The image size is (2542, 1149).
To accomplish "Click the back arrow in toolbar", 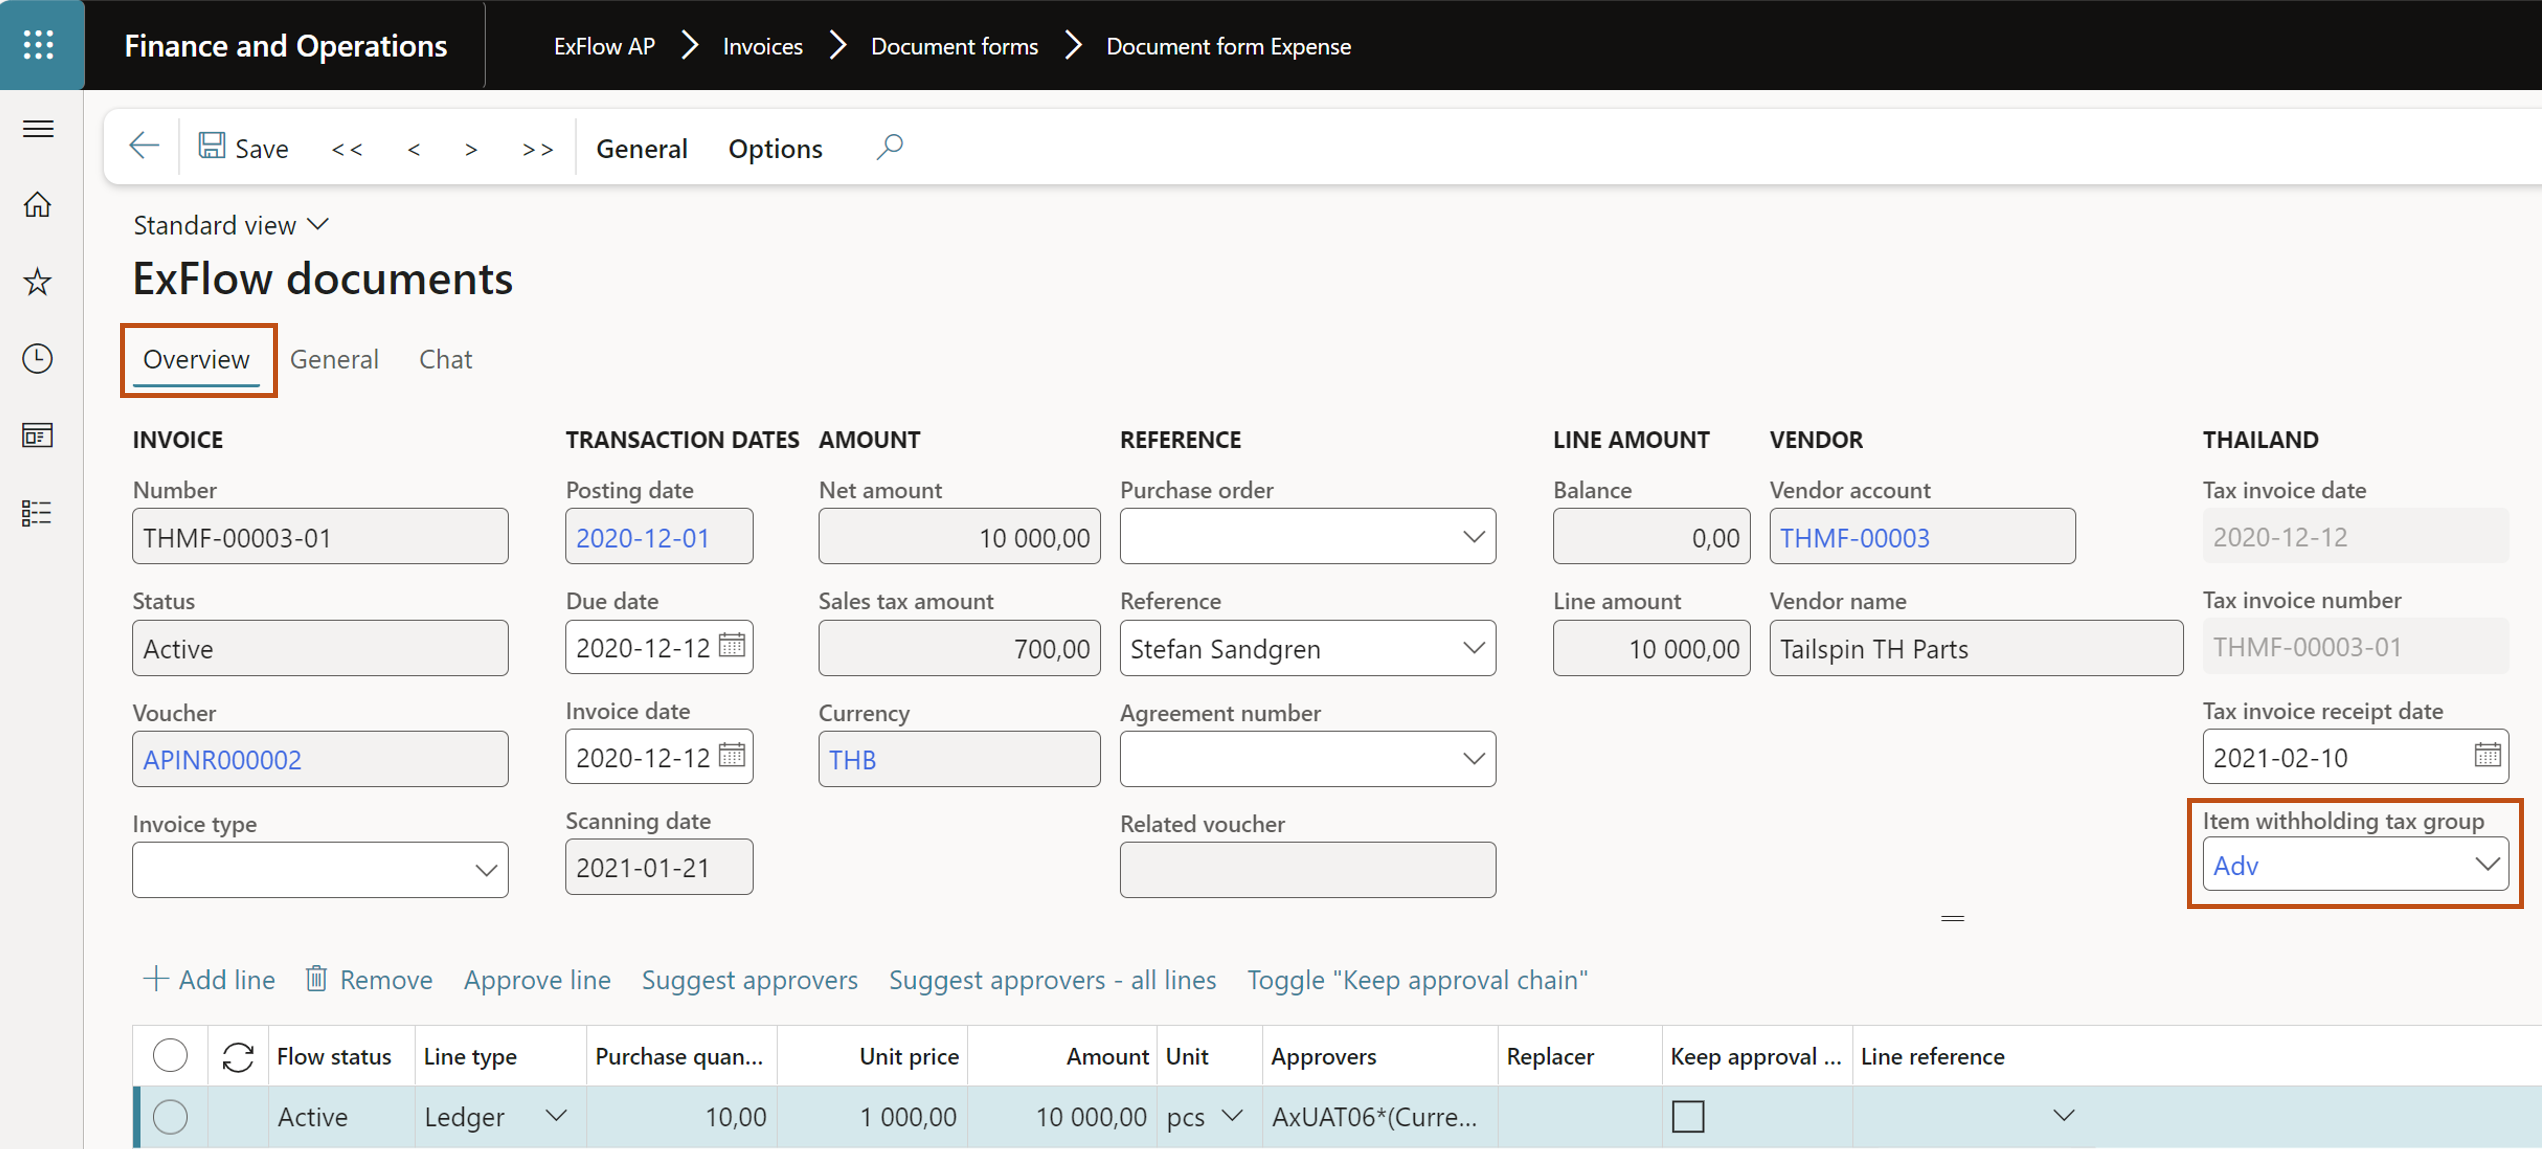I will pyautogui.click(x=144, y=146).
